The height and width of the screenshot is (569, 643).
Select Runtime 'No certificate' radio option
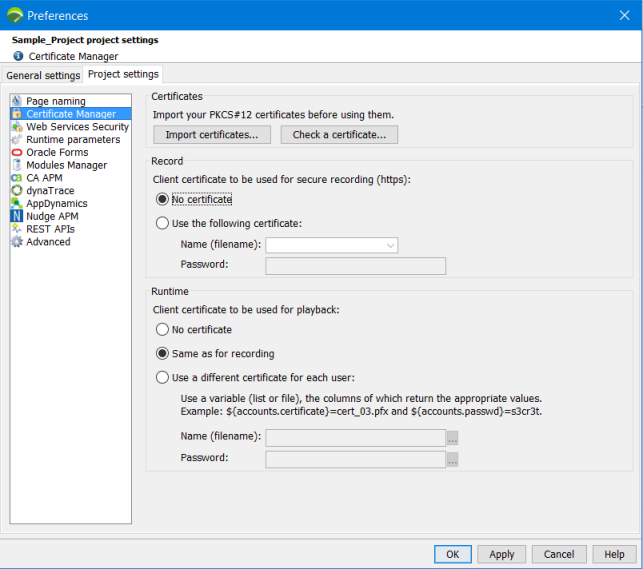pyautogui.click(x=163, y=329)
